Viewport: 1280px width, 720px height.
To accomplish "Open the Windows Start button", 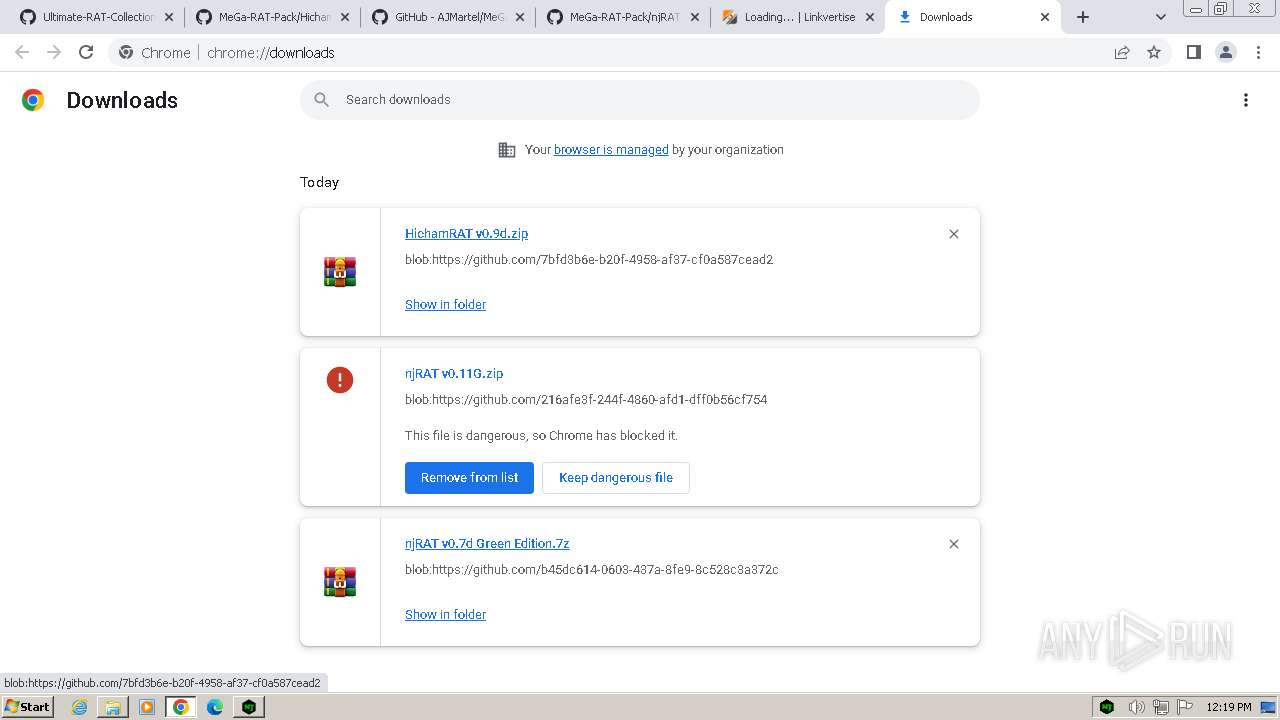I will coord(27,706).
